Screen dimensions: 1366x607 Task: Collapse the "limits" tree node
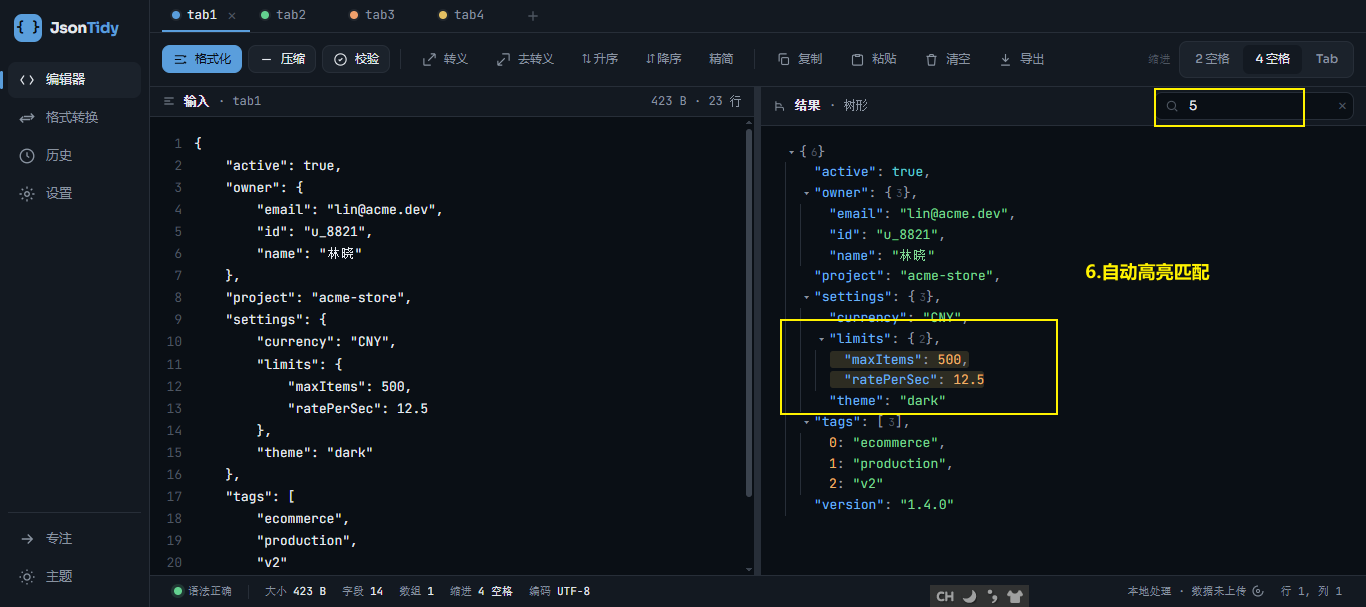click(x=821, y=339)
